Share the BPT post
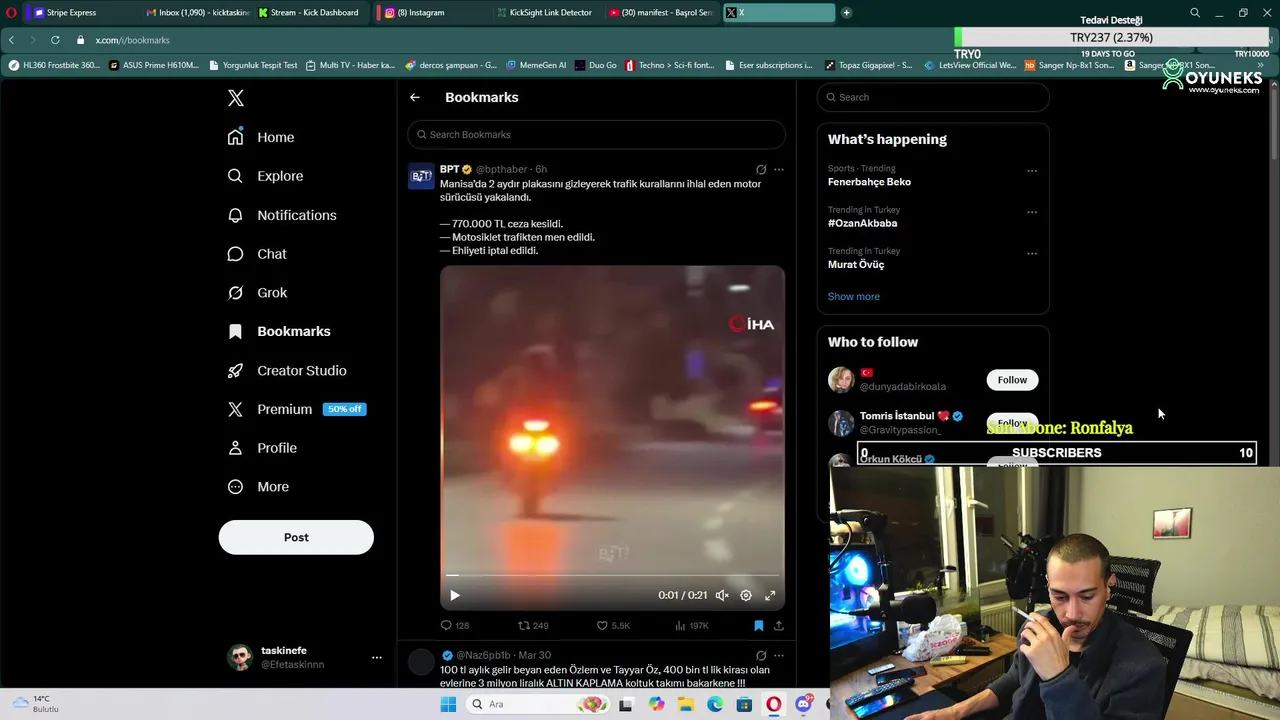 779,626
